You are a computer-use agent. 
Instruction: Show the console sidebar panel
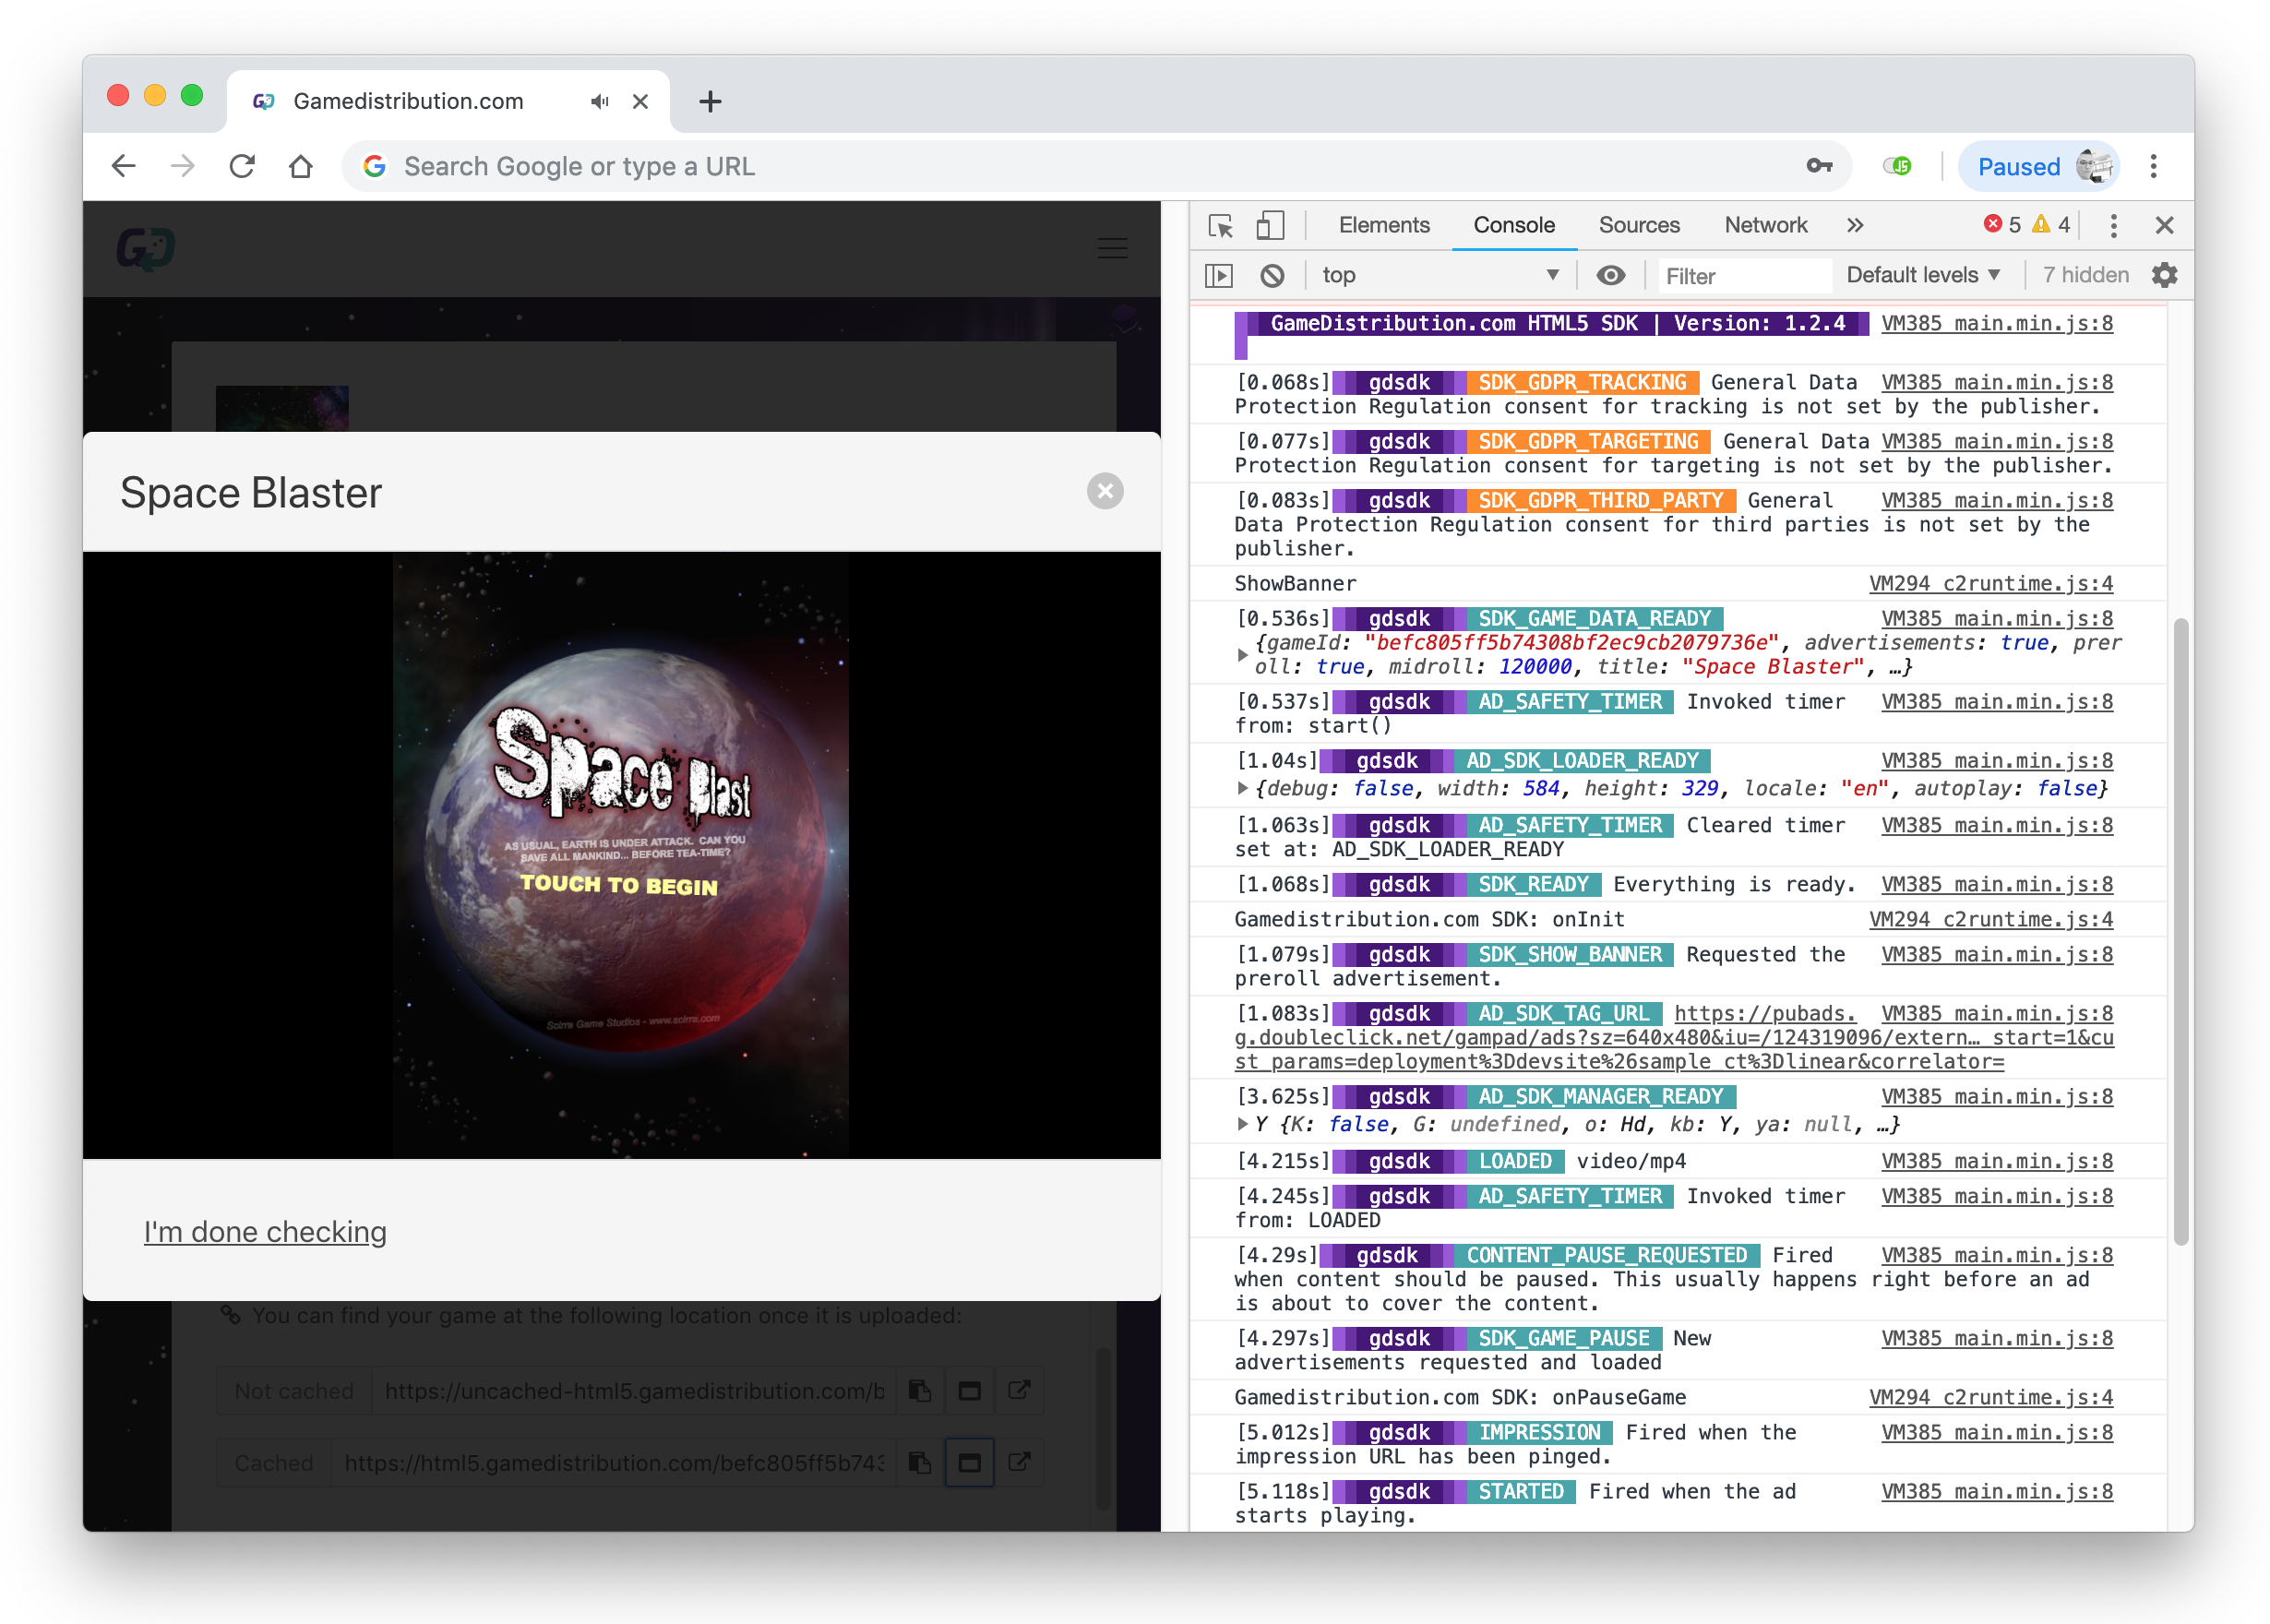1219,275
